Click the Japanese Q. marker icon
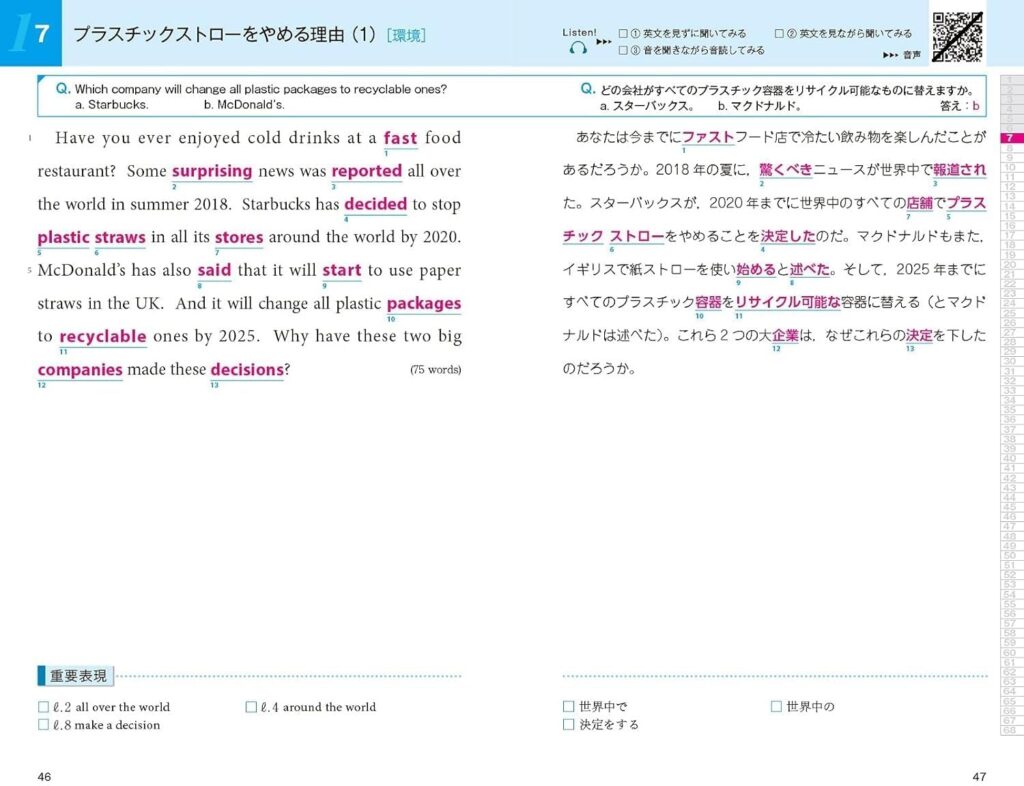The image size is (1024, 786). tap(588, 89)
